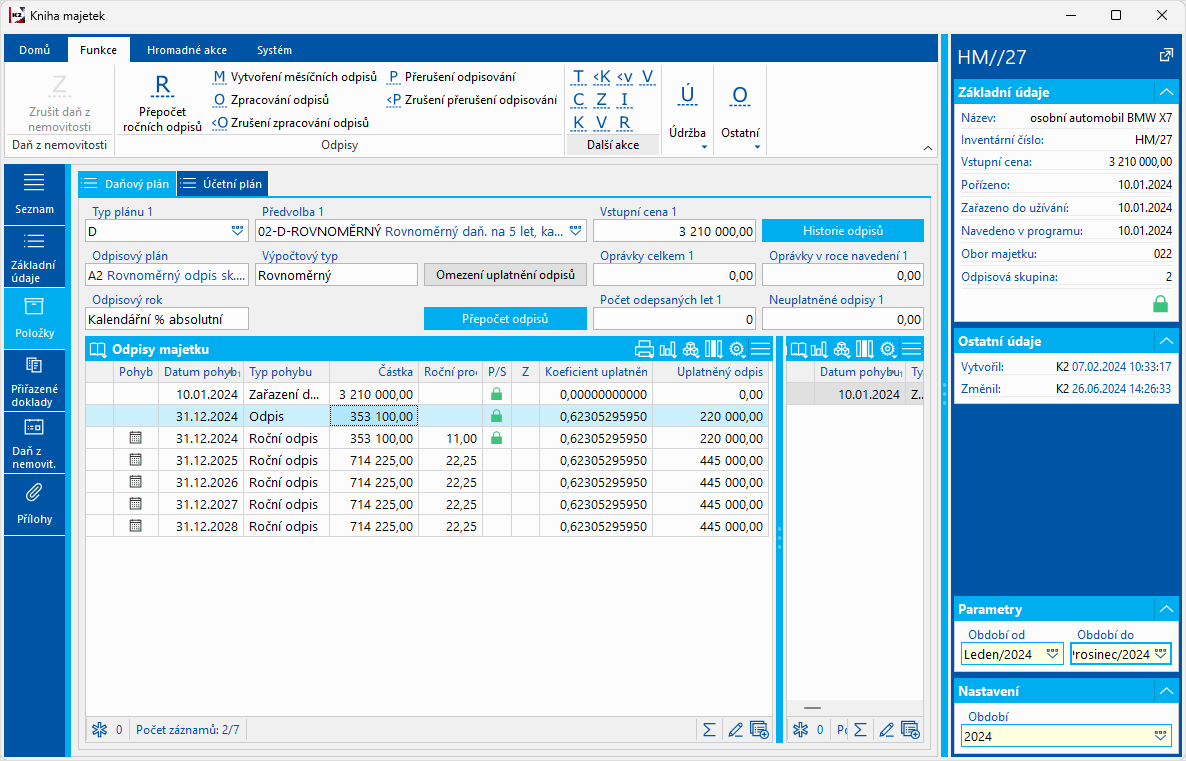The width and height of the screenshot is (1186, 761).
Task: Click the snowflake icon in the bottom-left status bar
Action: pos(99,729)
